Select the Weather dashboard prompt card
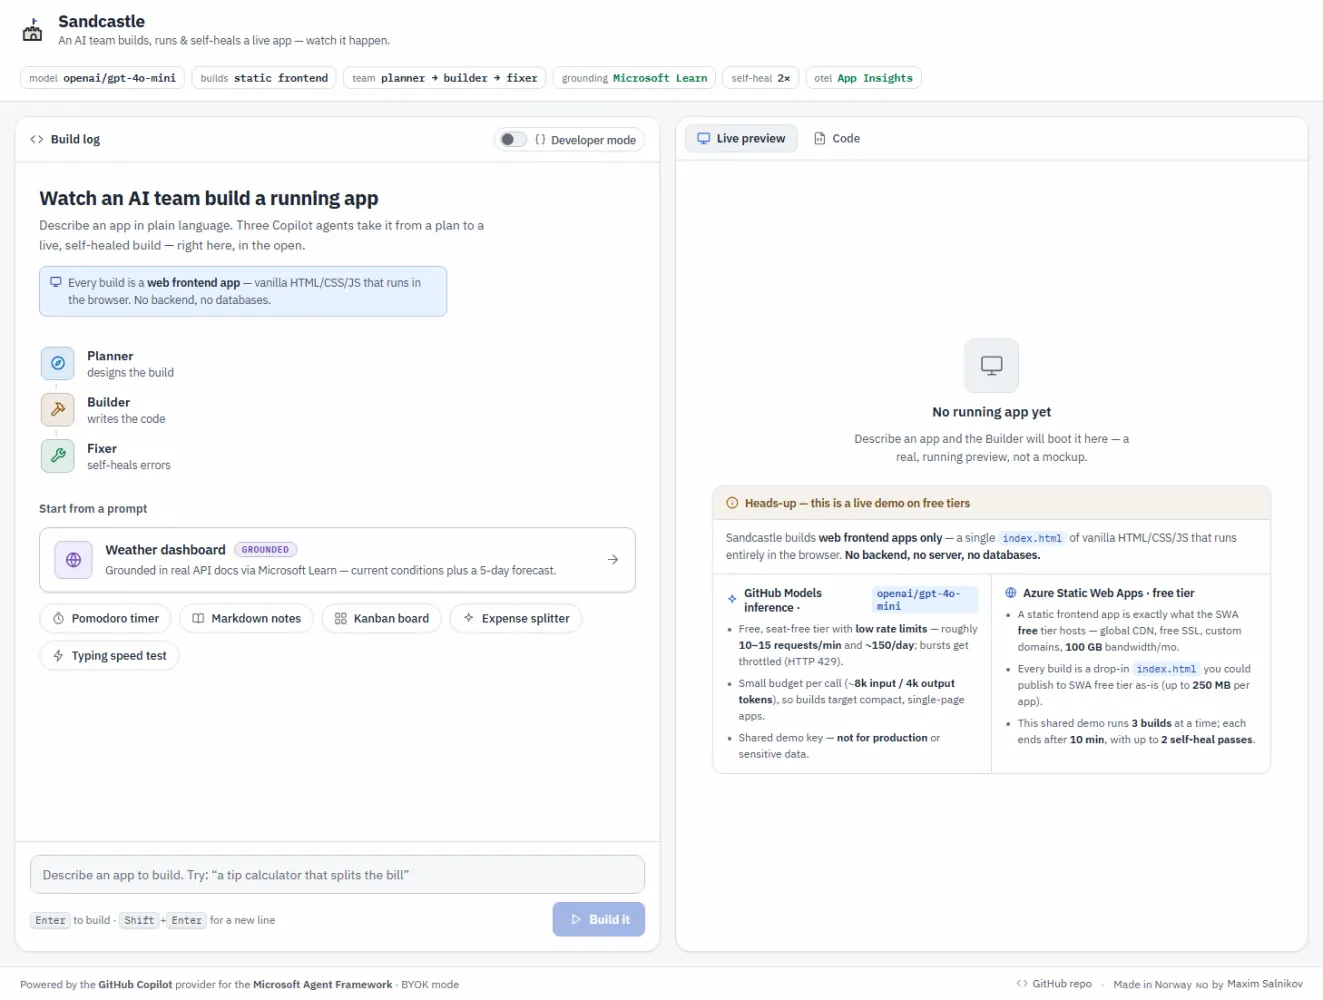1323x1000 pixels. (337, 560)
